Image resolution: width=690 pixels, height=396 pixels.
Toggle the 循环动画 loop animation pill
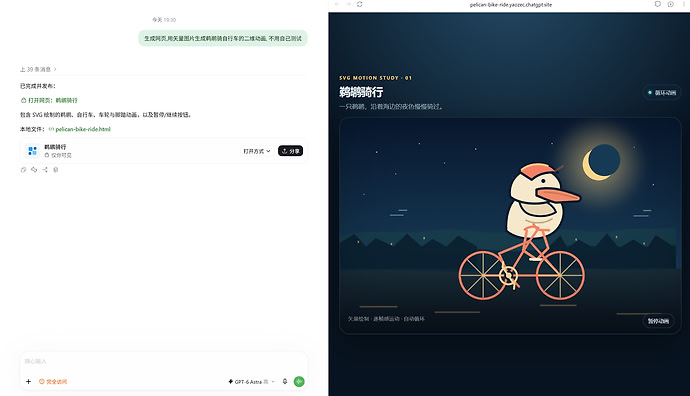(661, 92)
